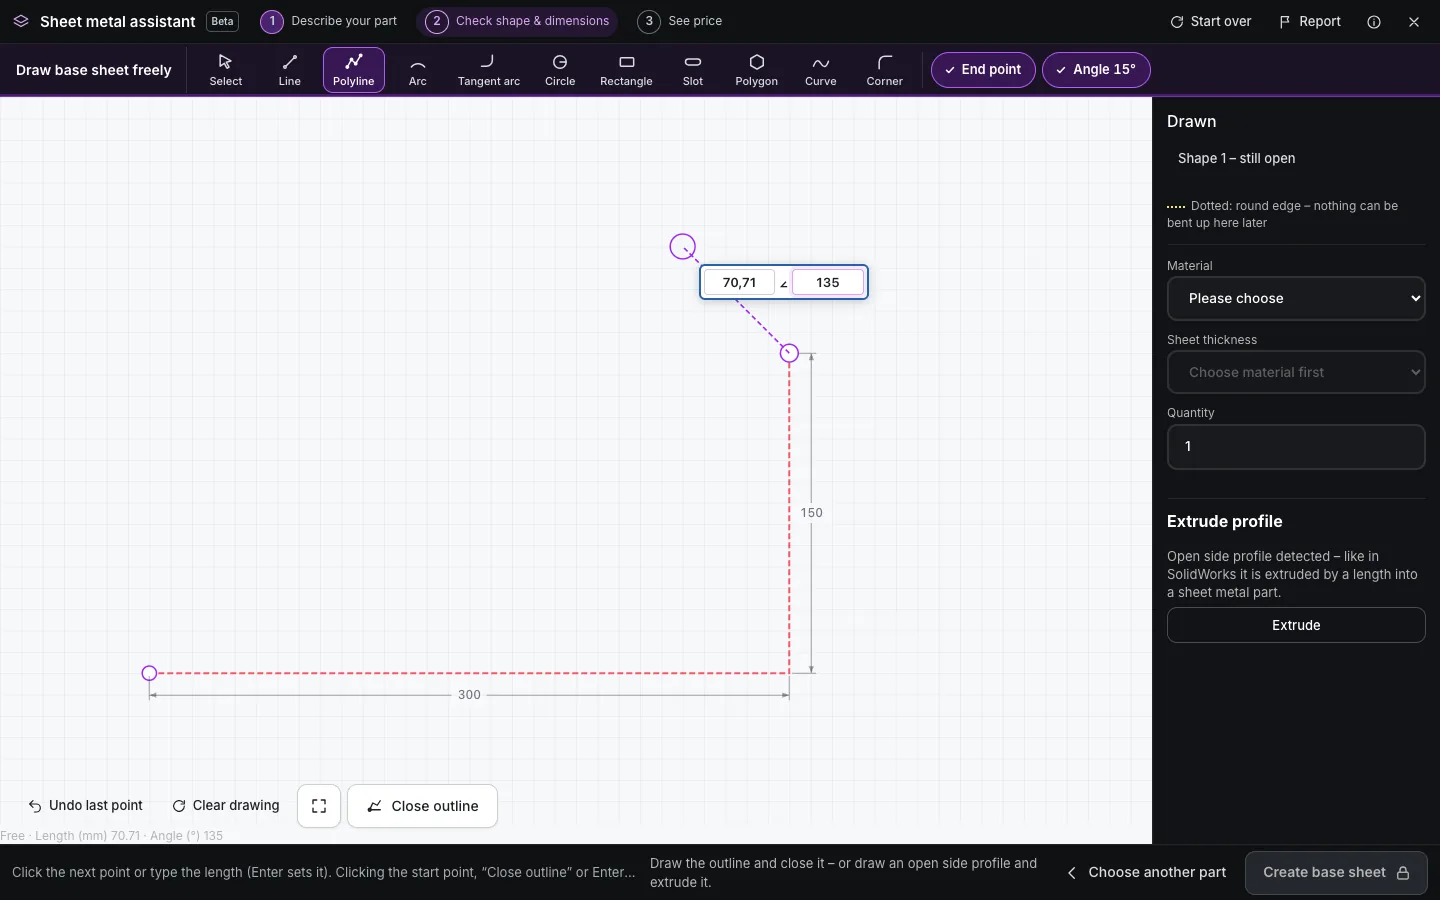Choose the Polygon tool
Screen dimensions: 1440x900
(757, 70)
